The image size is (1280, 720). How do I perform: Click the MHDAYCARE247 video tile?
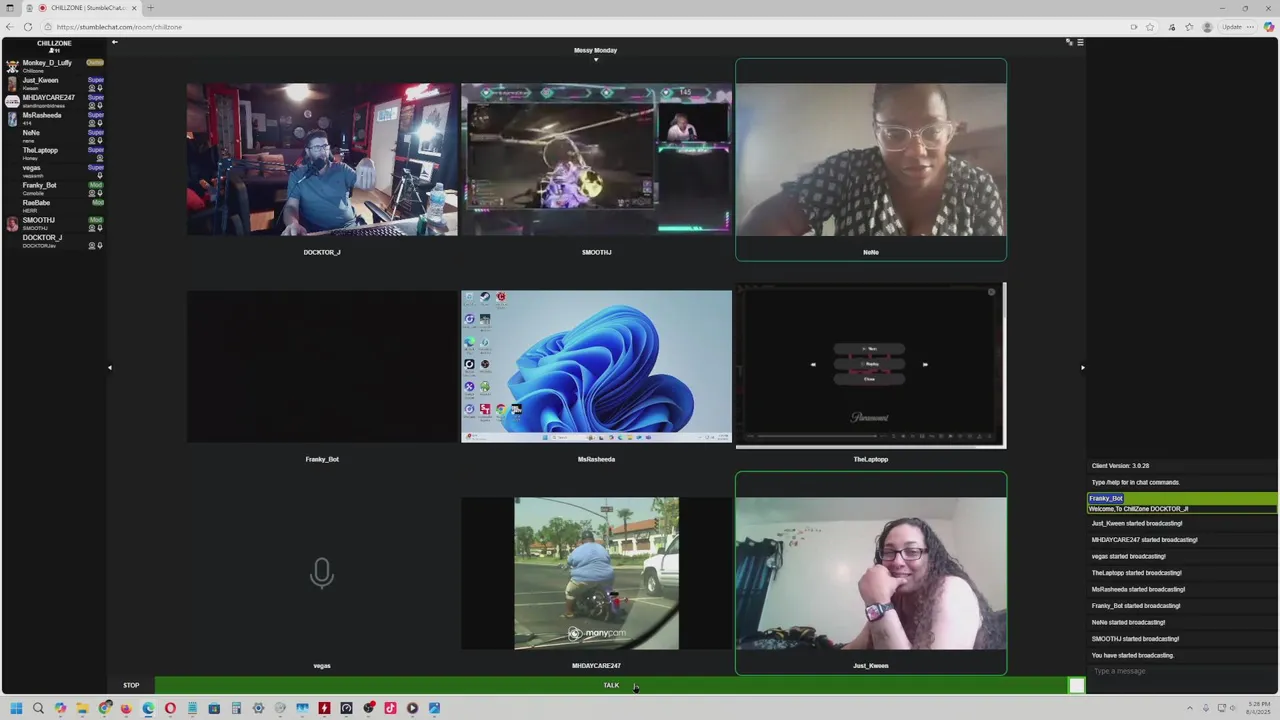coord(596,573)
